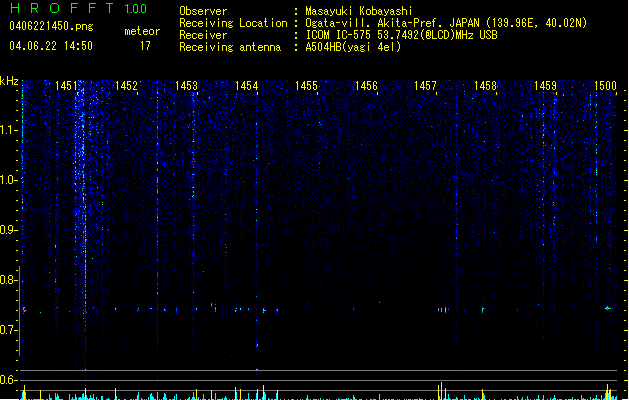Click the 1500 time axis marker
Viewport: 629px width, 400px height.
(x=605, y=86)
